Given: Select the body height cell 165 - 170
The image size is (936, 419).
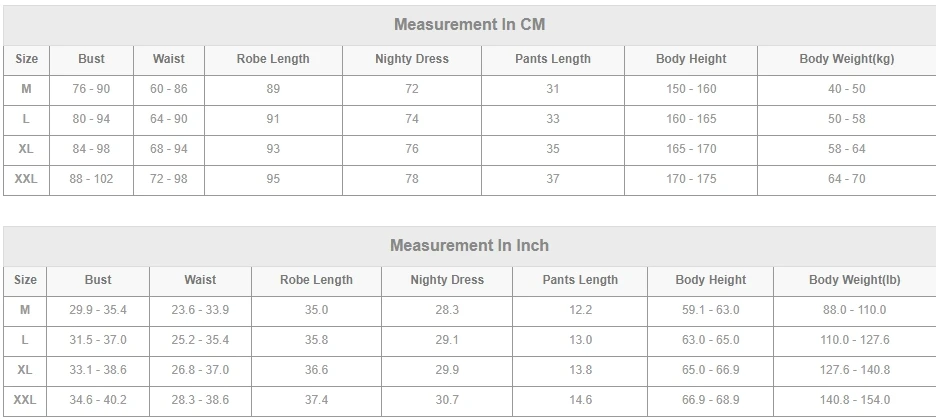Looking at the screenshot, I should click(x=691, y=149).
